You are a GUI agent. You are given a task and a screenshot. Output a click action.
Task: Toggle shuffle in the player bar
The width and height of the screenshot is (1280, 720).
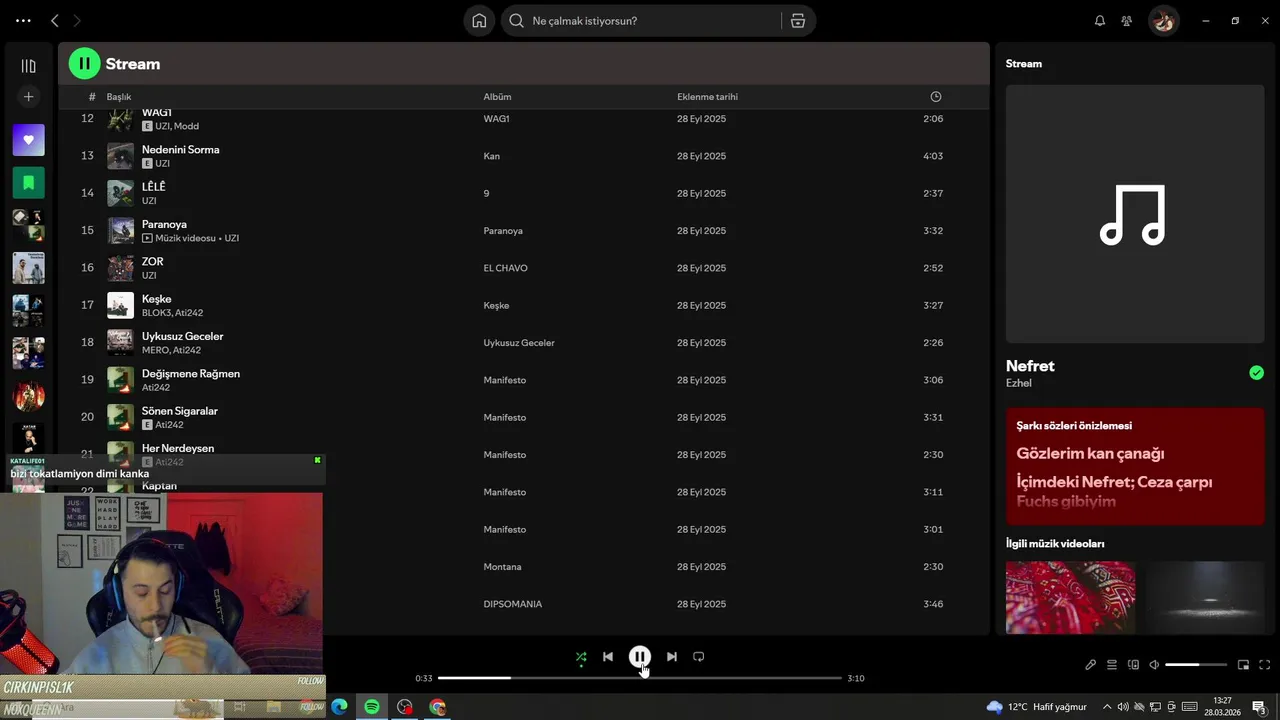581,657
